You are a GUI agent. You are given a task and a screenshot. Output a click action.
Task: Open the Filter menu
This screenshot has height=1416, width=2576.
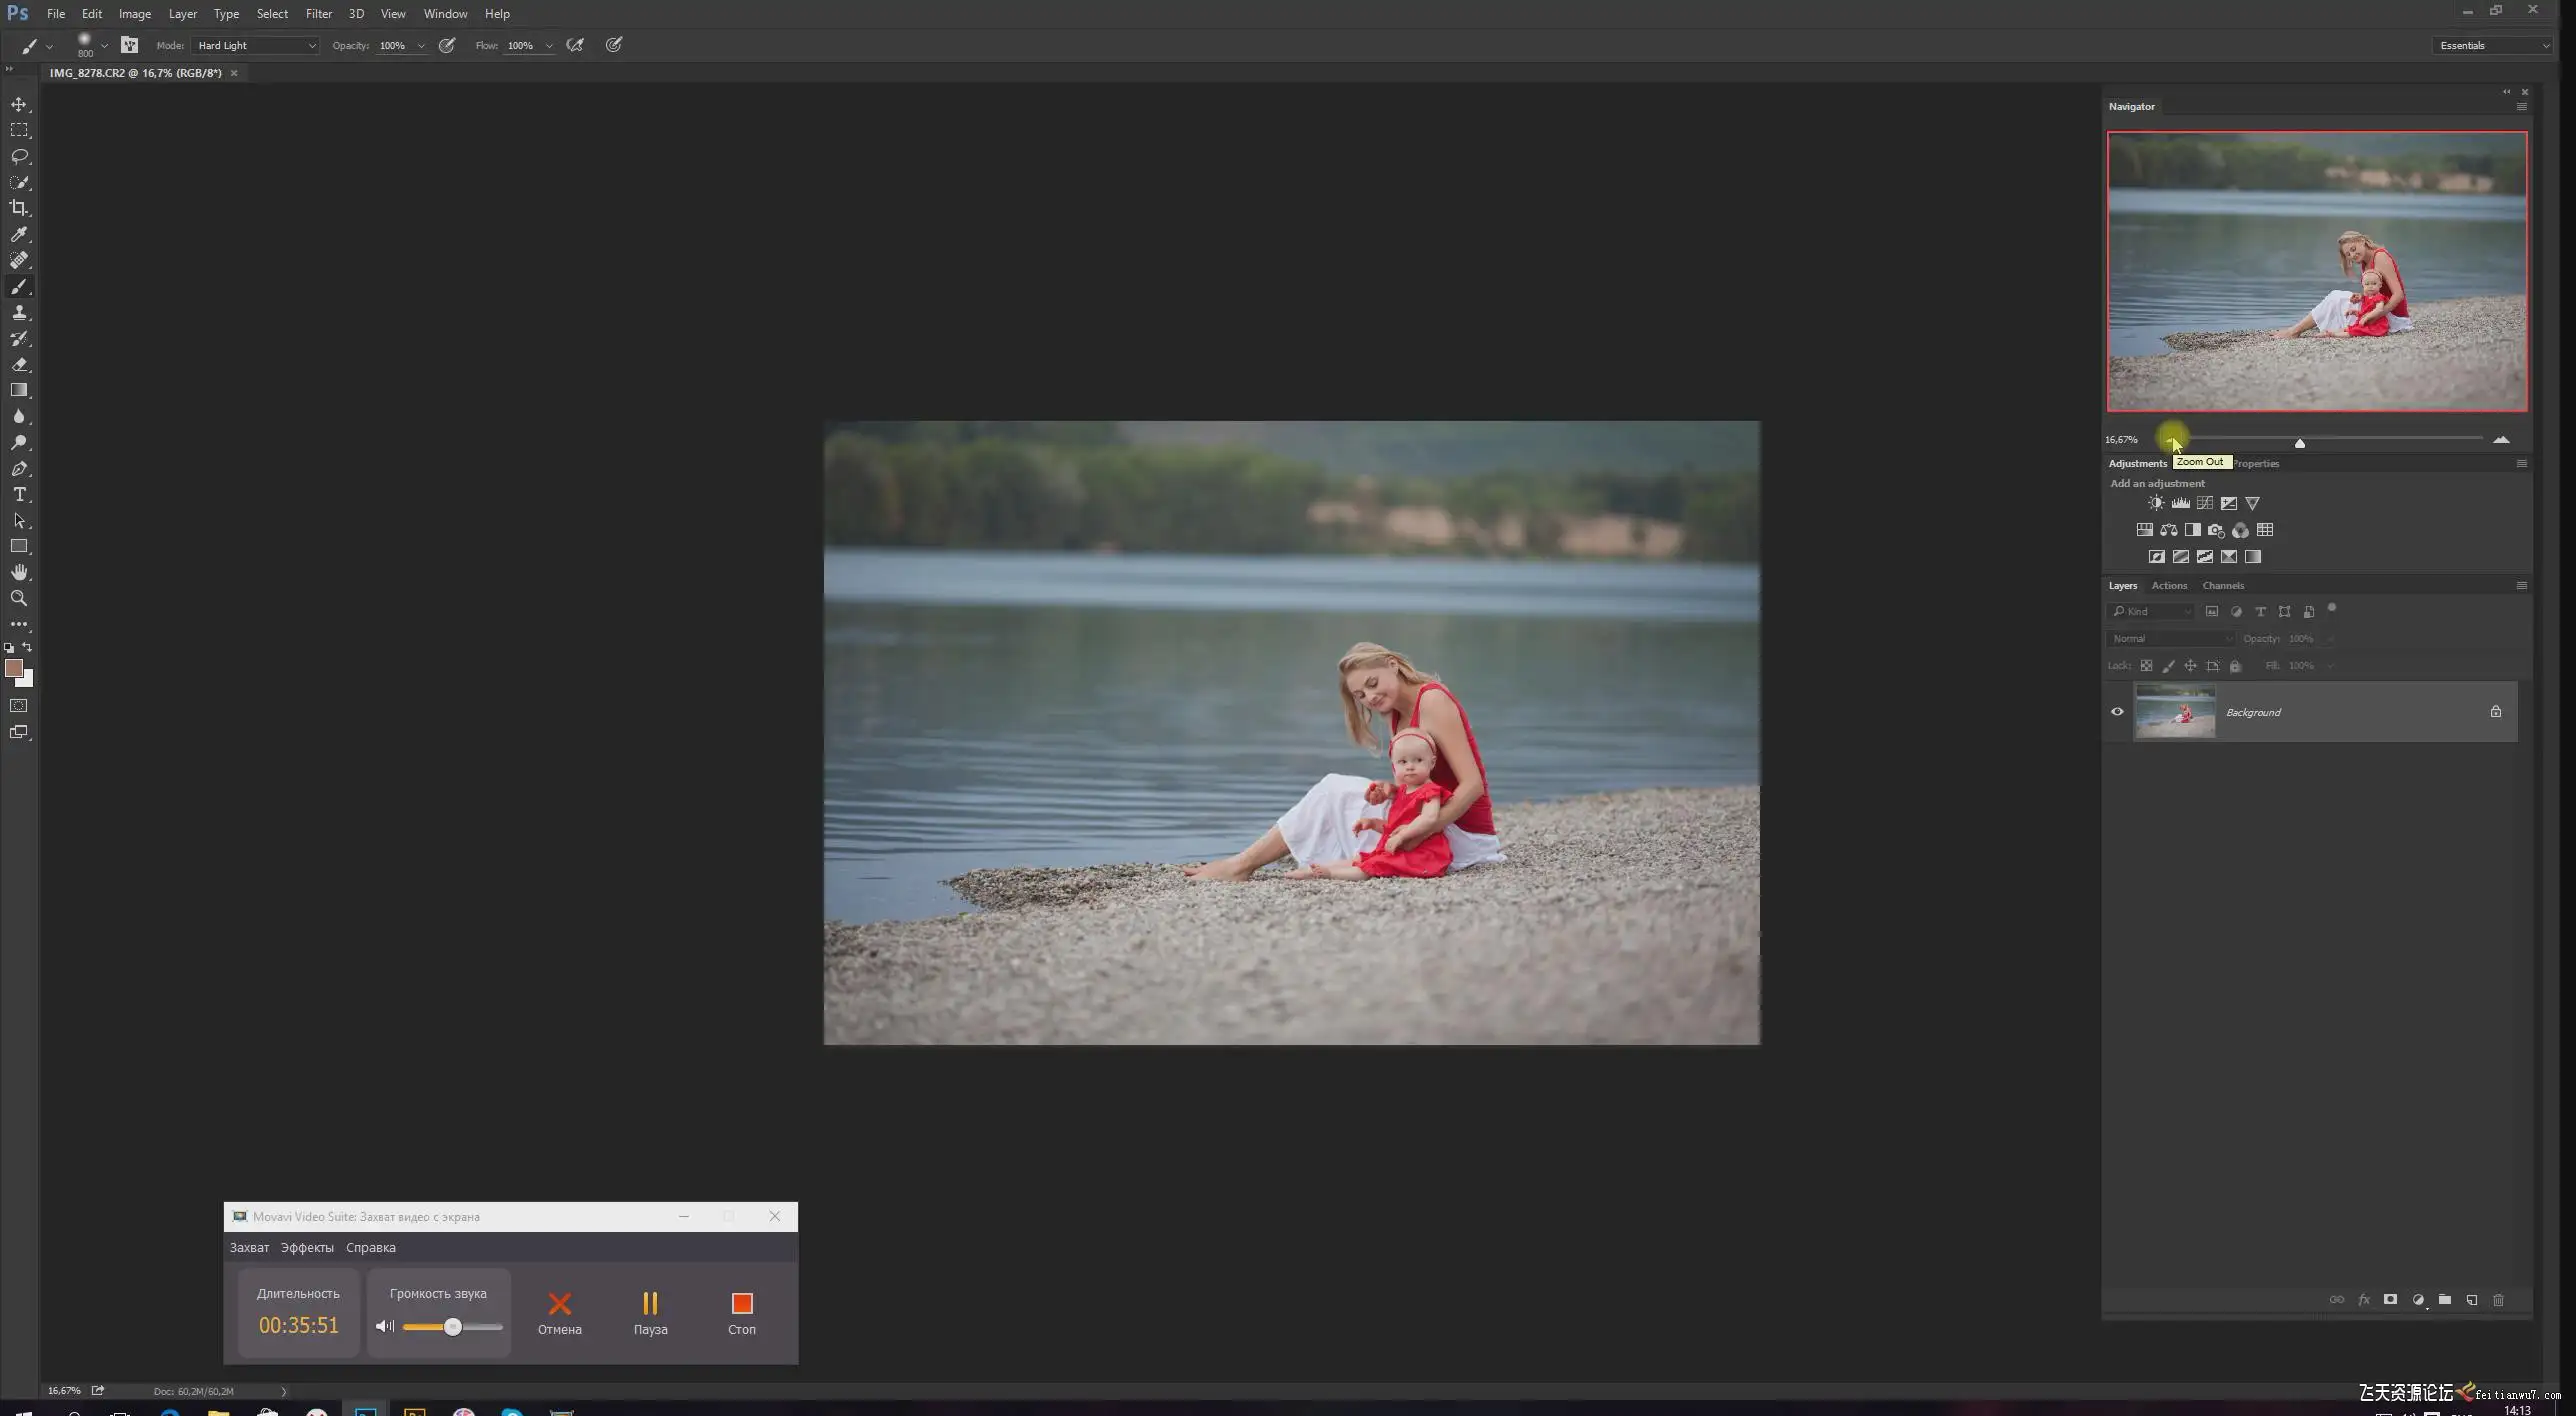pos(318,14)
